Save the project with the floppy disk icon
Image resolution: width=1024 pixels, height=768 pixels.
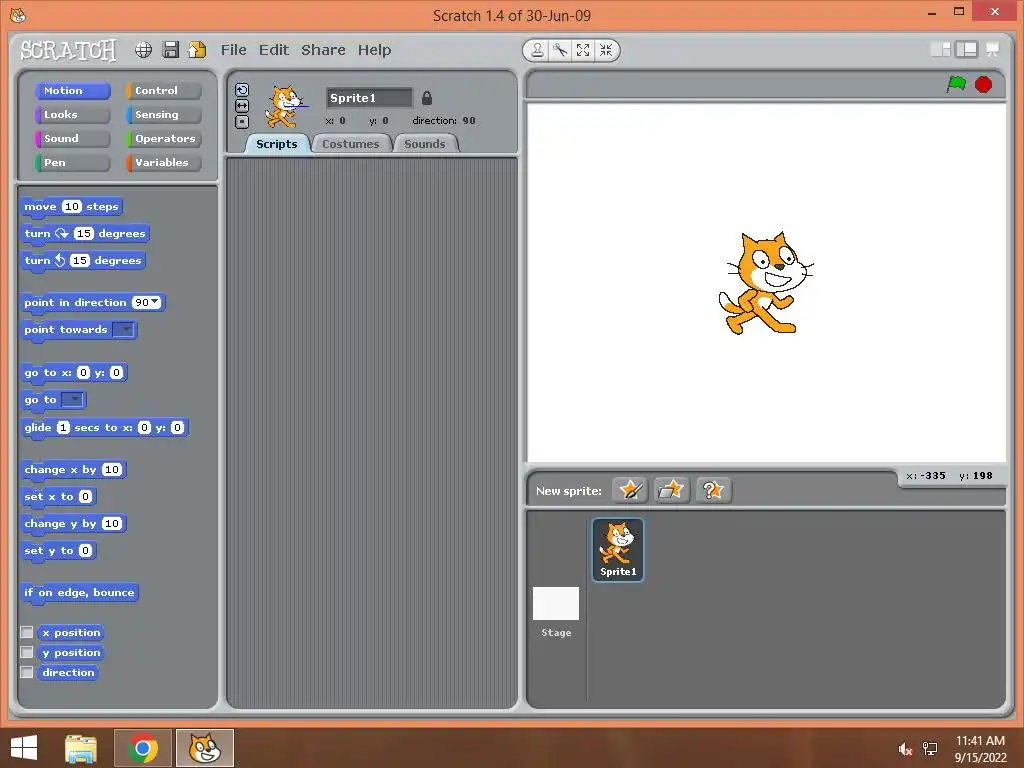(170, 50)
